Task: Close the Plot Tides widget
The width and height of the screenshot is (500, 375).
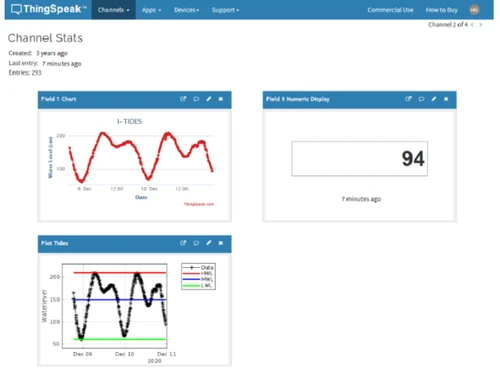Action: pyautogui.click(x=221, y=243)
